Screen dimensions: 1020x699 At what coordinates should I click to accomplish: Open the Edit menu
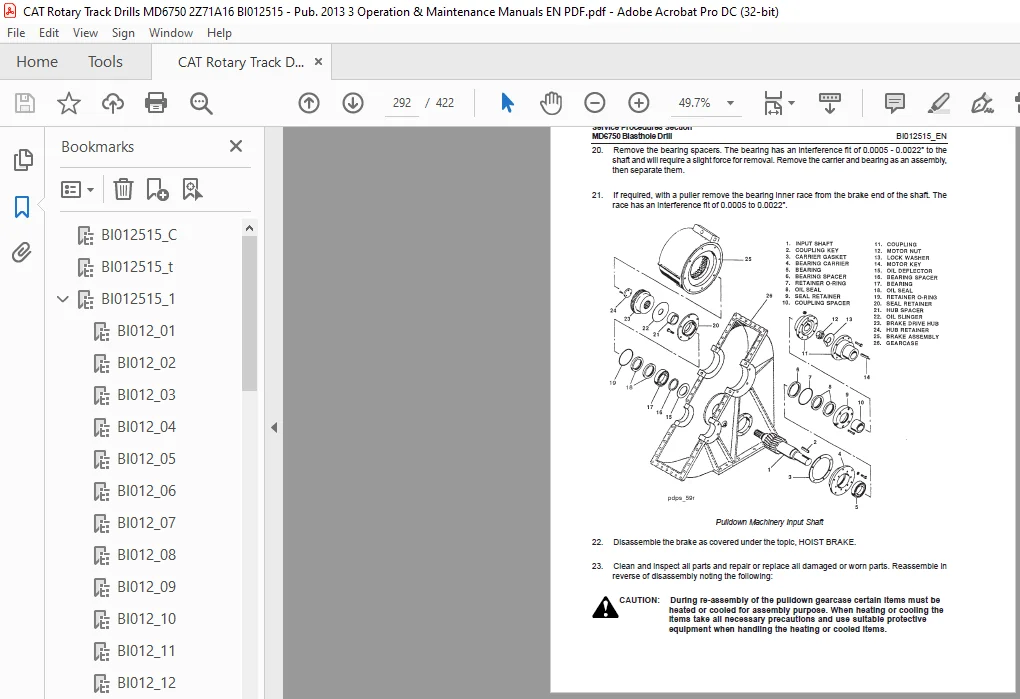pyautogui.click(x=49, y=33)
